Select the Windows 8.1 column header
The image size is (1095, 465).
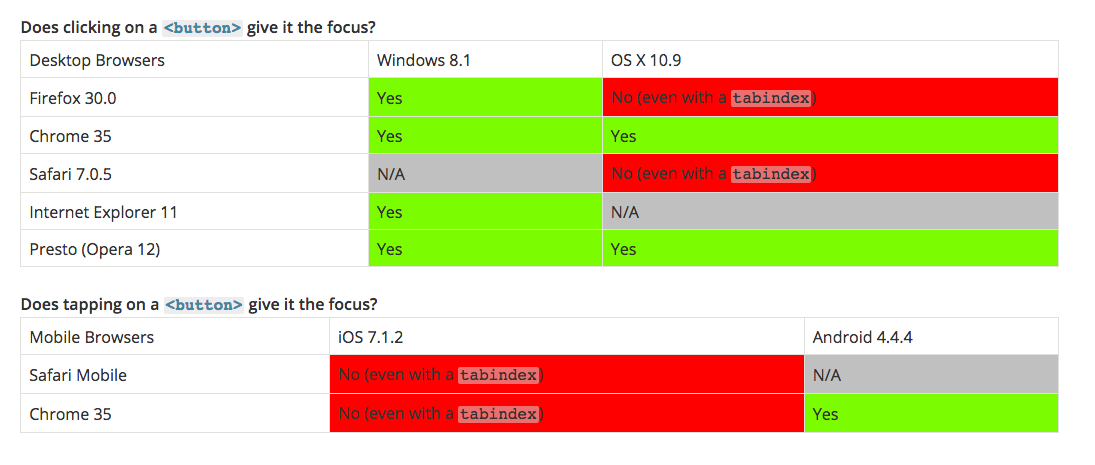tap(485, 59)
